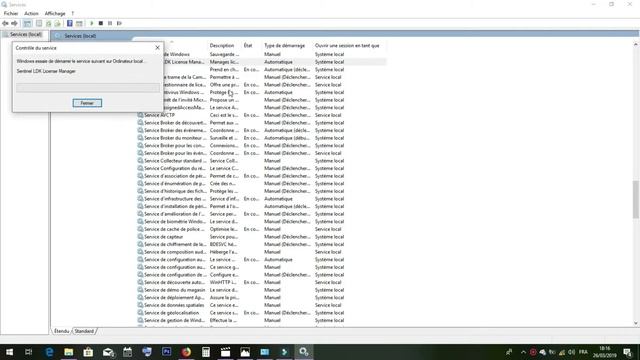
Task: Toggle the console tree toolbar icon
Action: (27, 23)
